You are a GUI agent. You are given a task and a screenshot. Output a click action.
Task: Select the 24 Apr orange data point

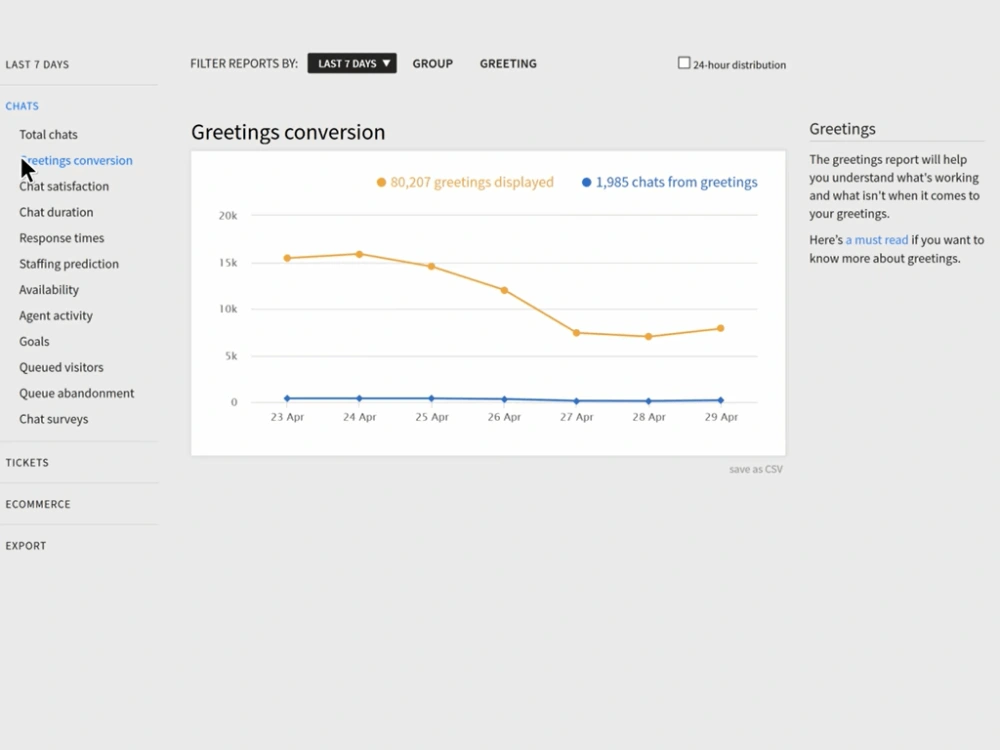coord(360,254)
